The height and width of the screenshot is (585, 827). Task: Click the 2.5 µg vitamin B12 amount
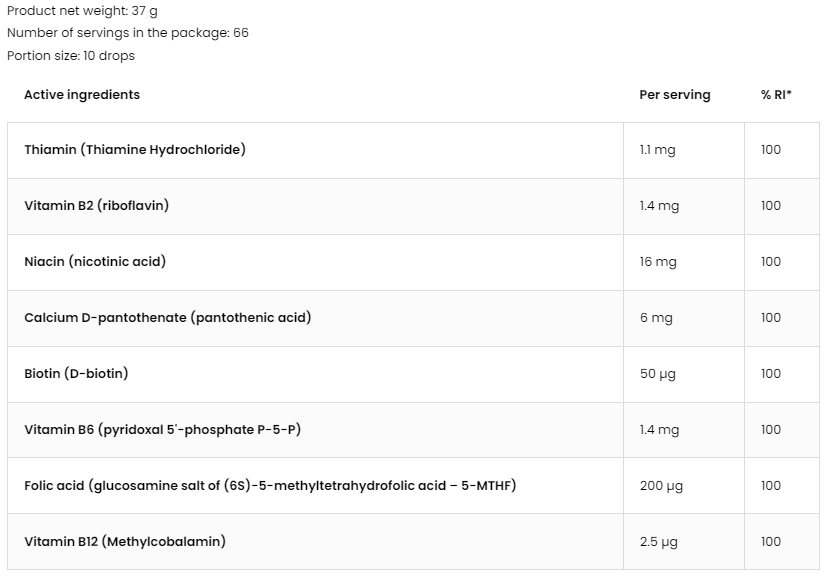pyautogui.click(x=659, y=542)
